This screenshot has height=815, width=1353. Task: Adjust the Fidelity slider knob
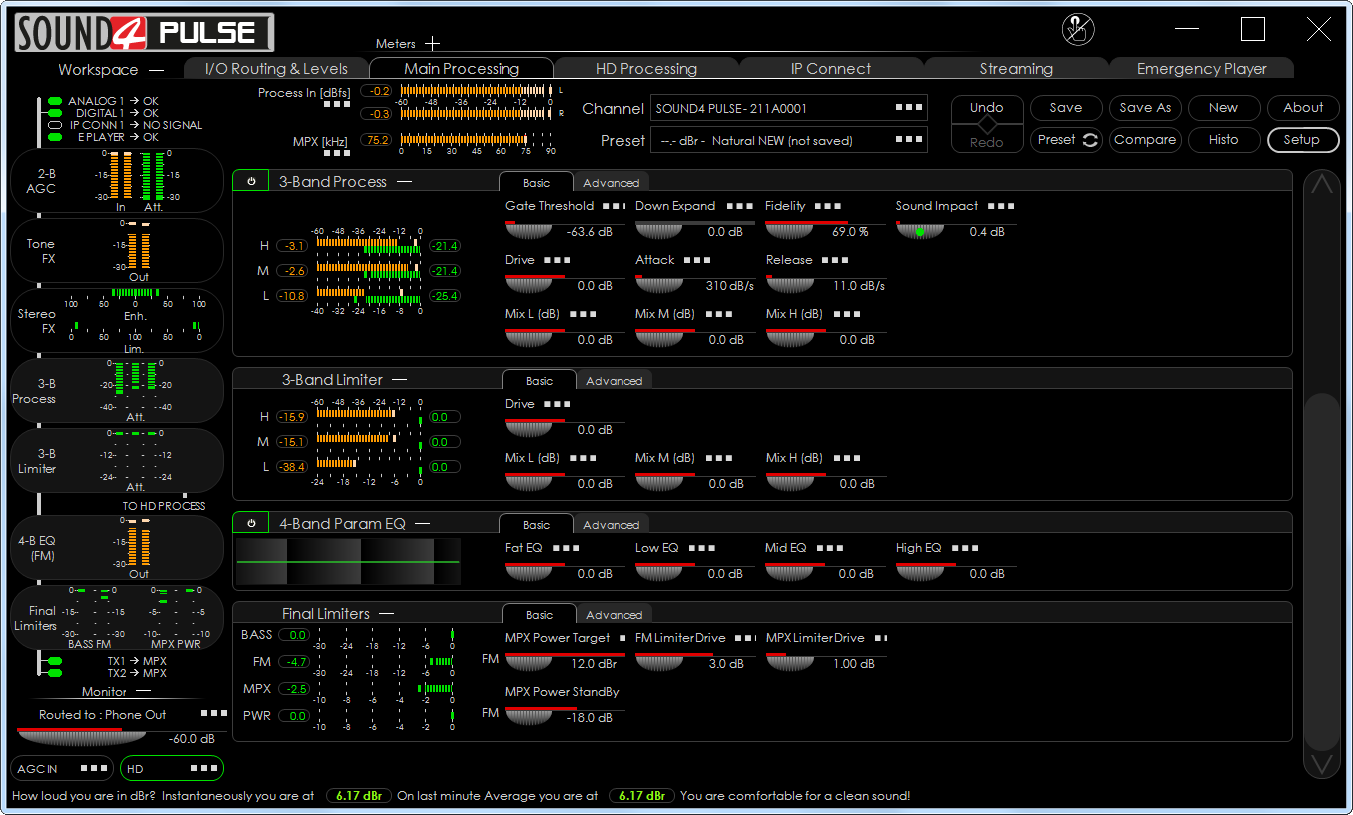(789, 231)
